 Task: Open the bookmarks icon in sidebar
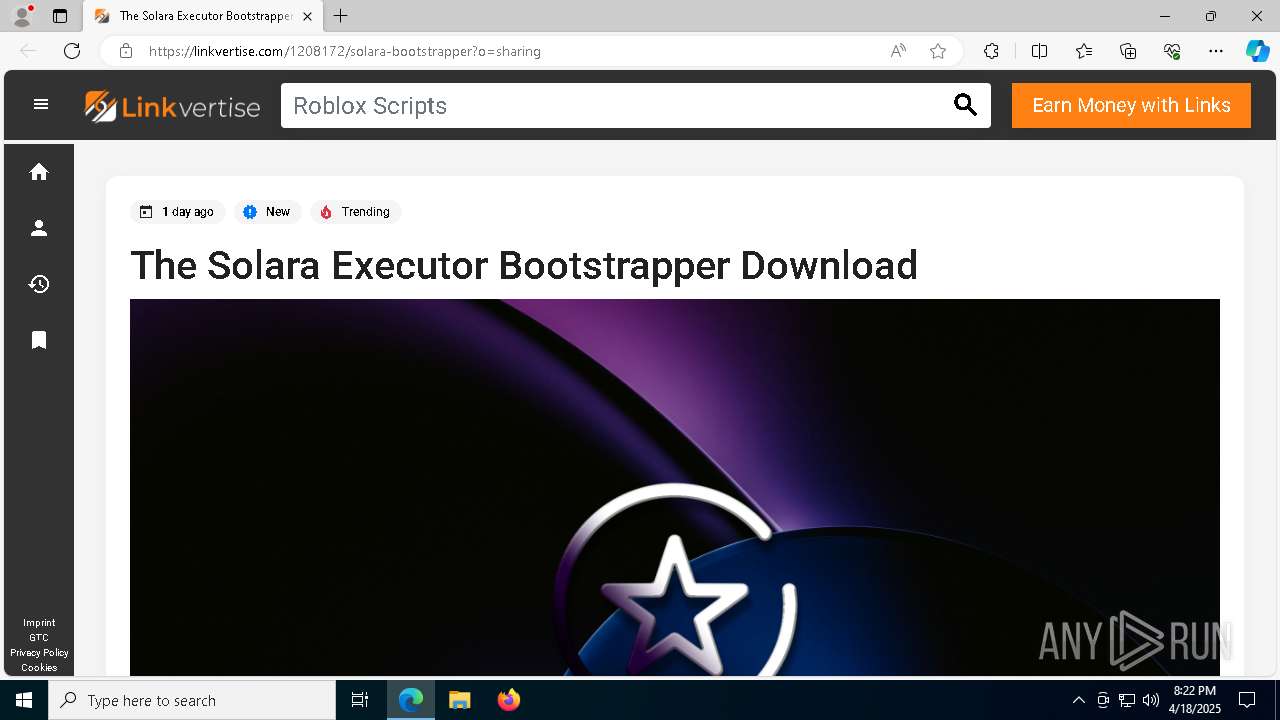pyautogui.click(x=39, y=340)
